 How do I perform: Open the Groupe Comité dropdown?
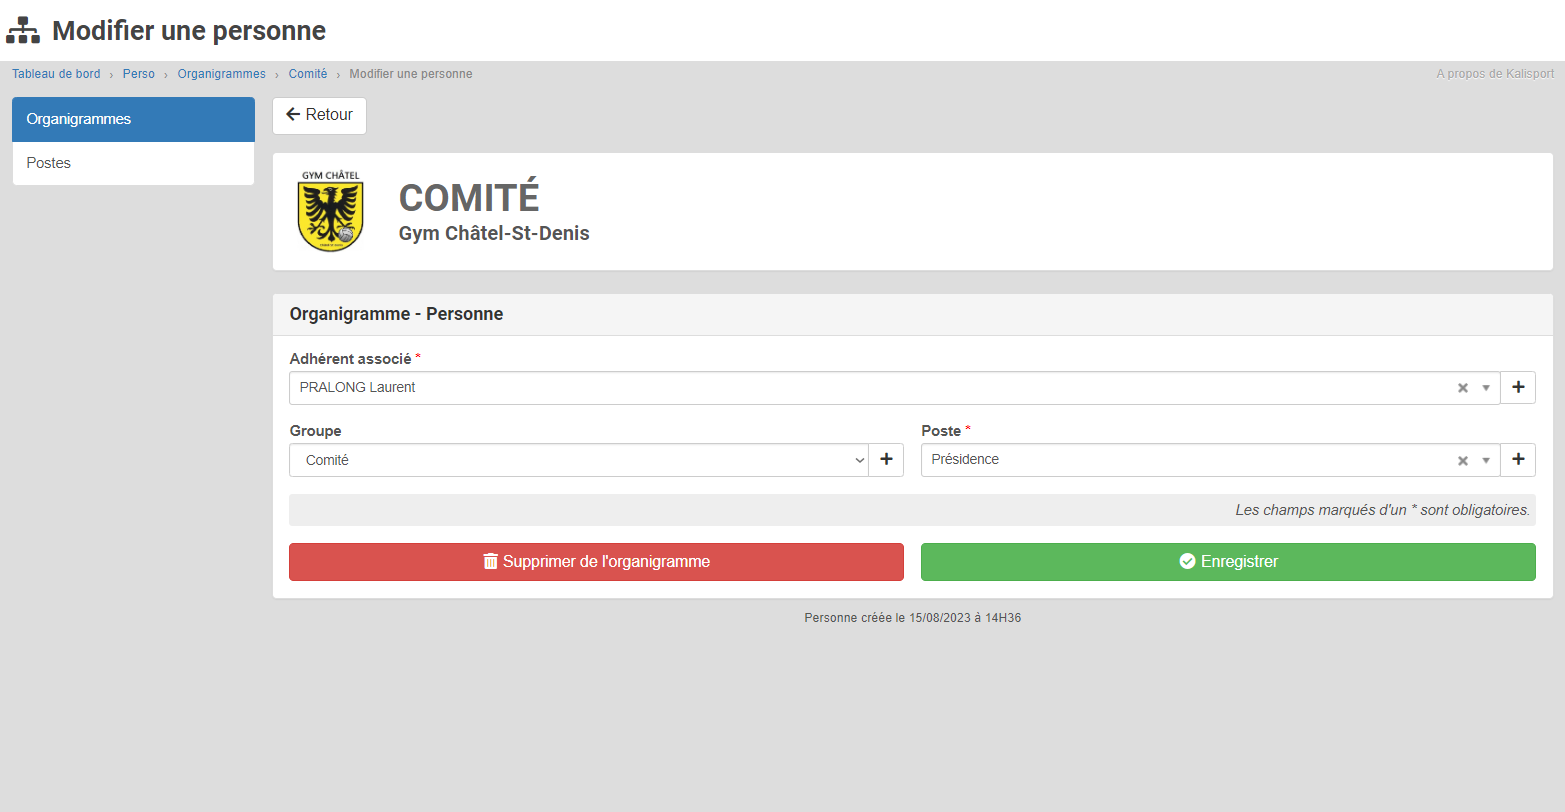[x=579, y=461]
